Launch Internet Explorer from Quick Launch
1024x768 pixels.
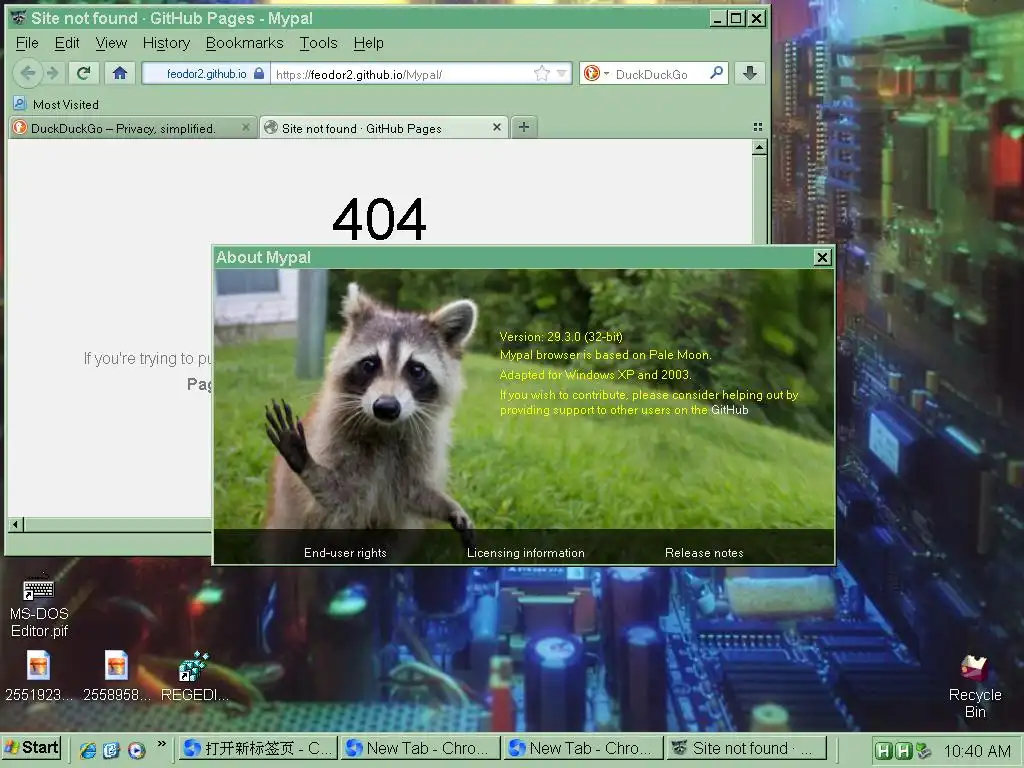pyautogui.click(x=87, y=750)
